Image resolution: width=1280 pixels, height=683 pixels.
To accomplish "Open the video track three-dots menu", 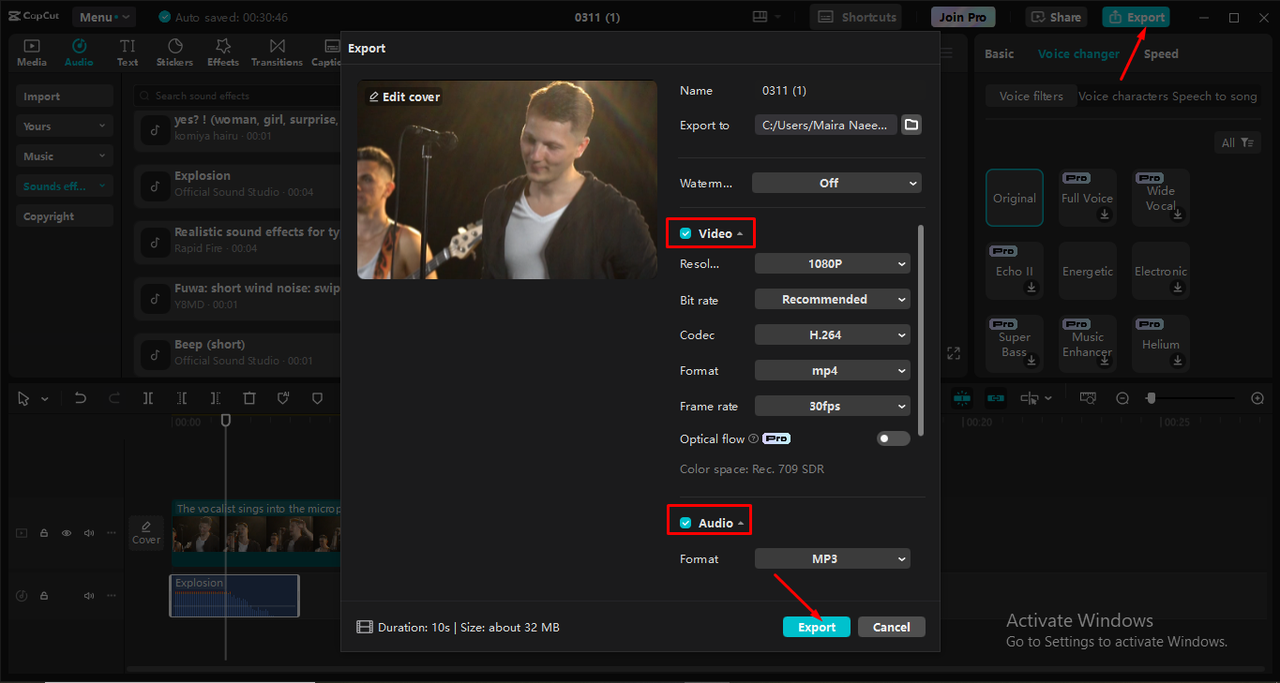I will click(111, 533).
